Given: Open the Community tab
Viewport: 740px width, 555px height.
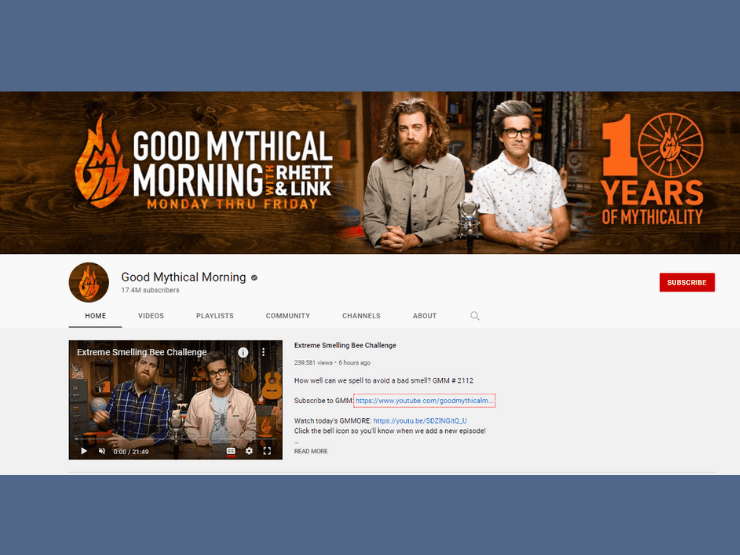Looking at the screenshot, I should coord(288,316).
